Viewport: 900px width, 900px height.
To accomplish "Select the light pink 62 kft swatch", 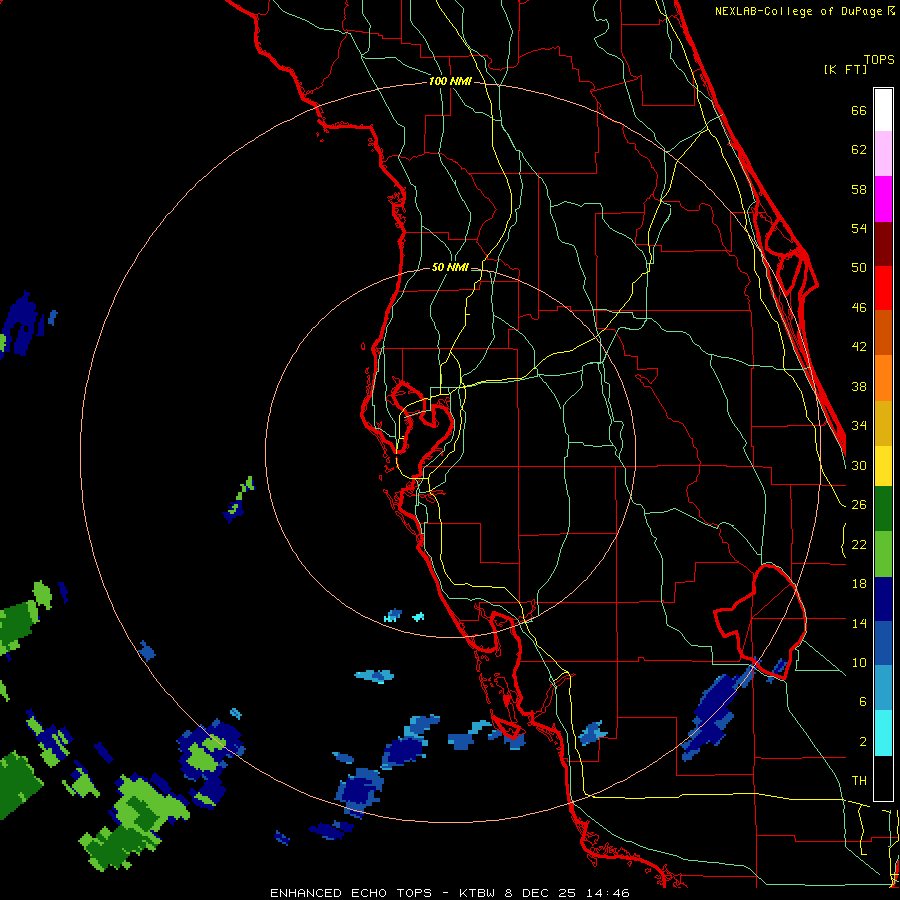I will click(x=883, y=154).
